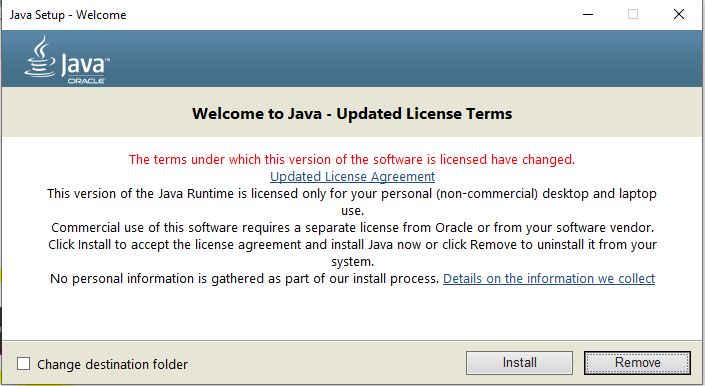Close the Java Setup window
This screenshot has width=705, height=386.
679,14
